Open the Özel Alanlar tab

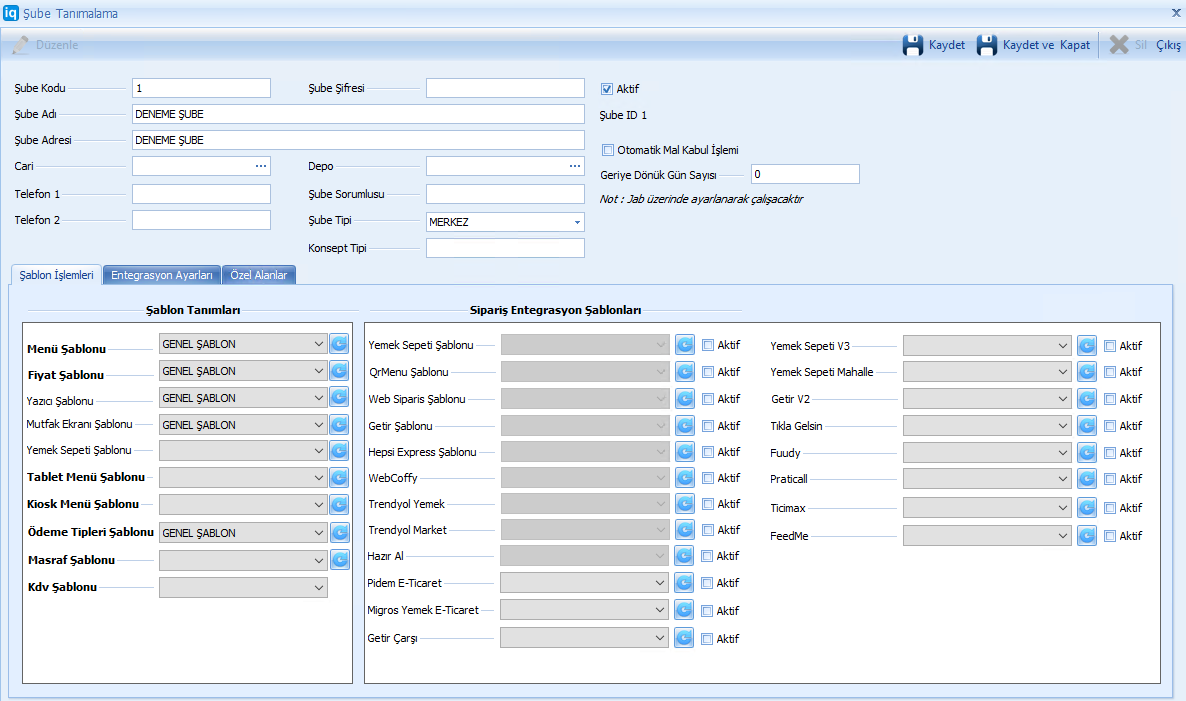pyautogui.click(x=259, y=275)
